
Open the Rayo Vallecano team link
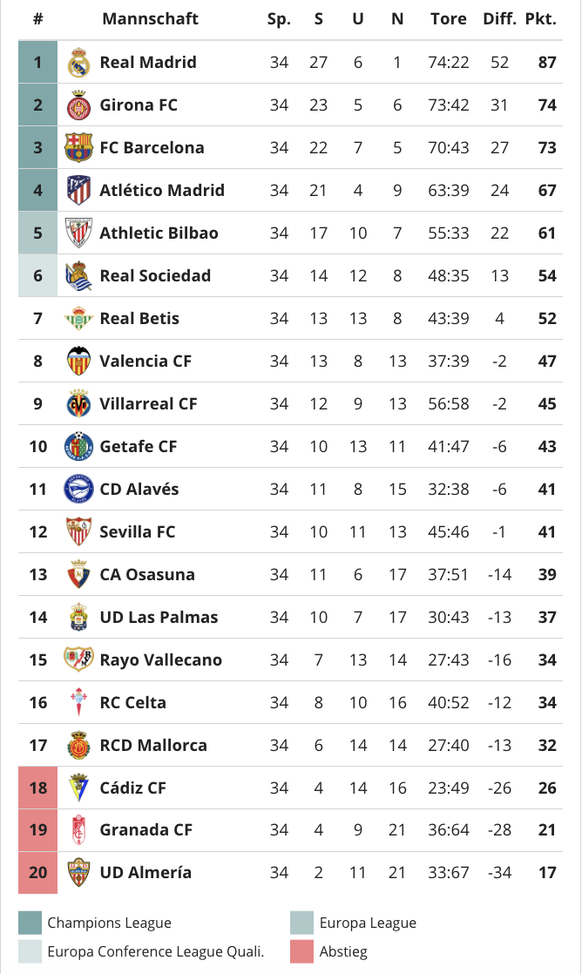tap(161, 660)
